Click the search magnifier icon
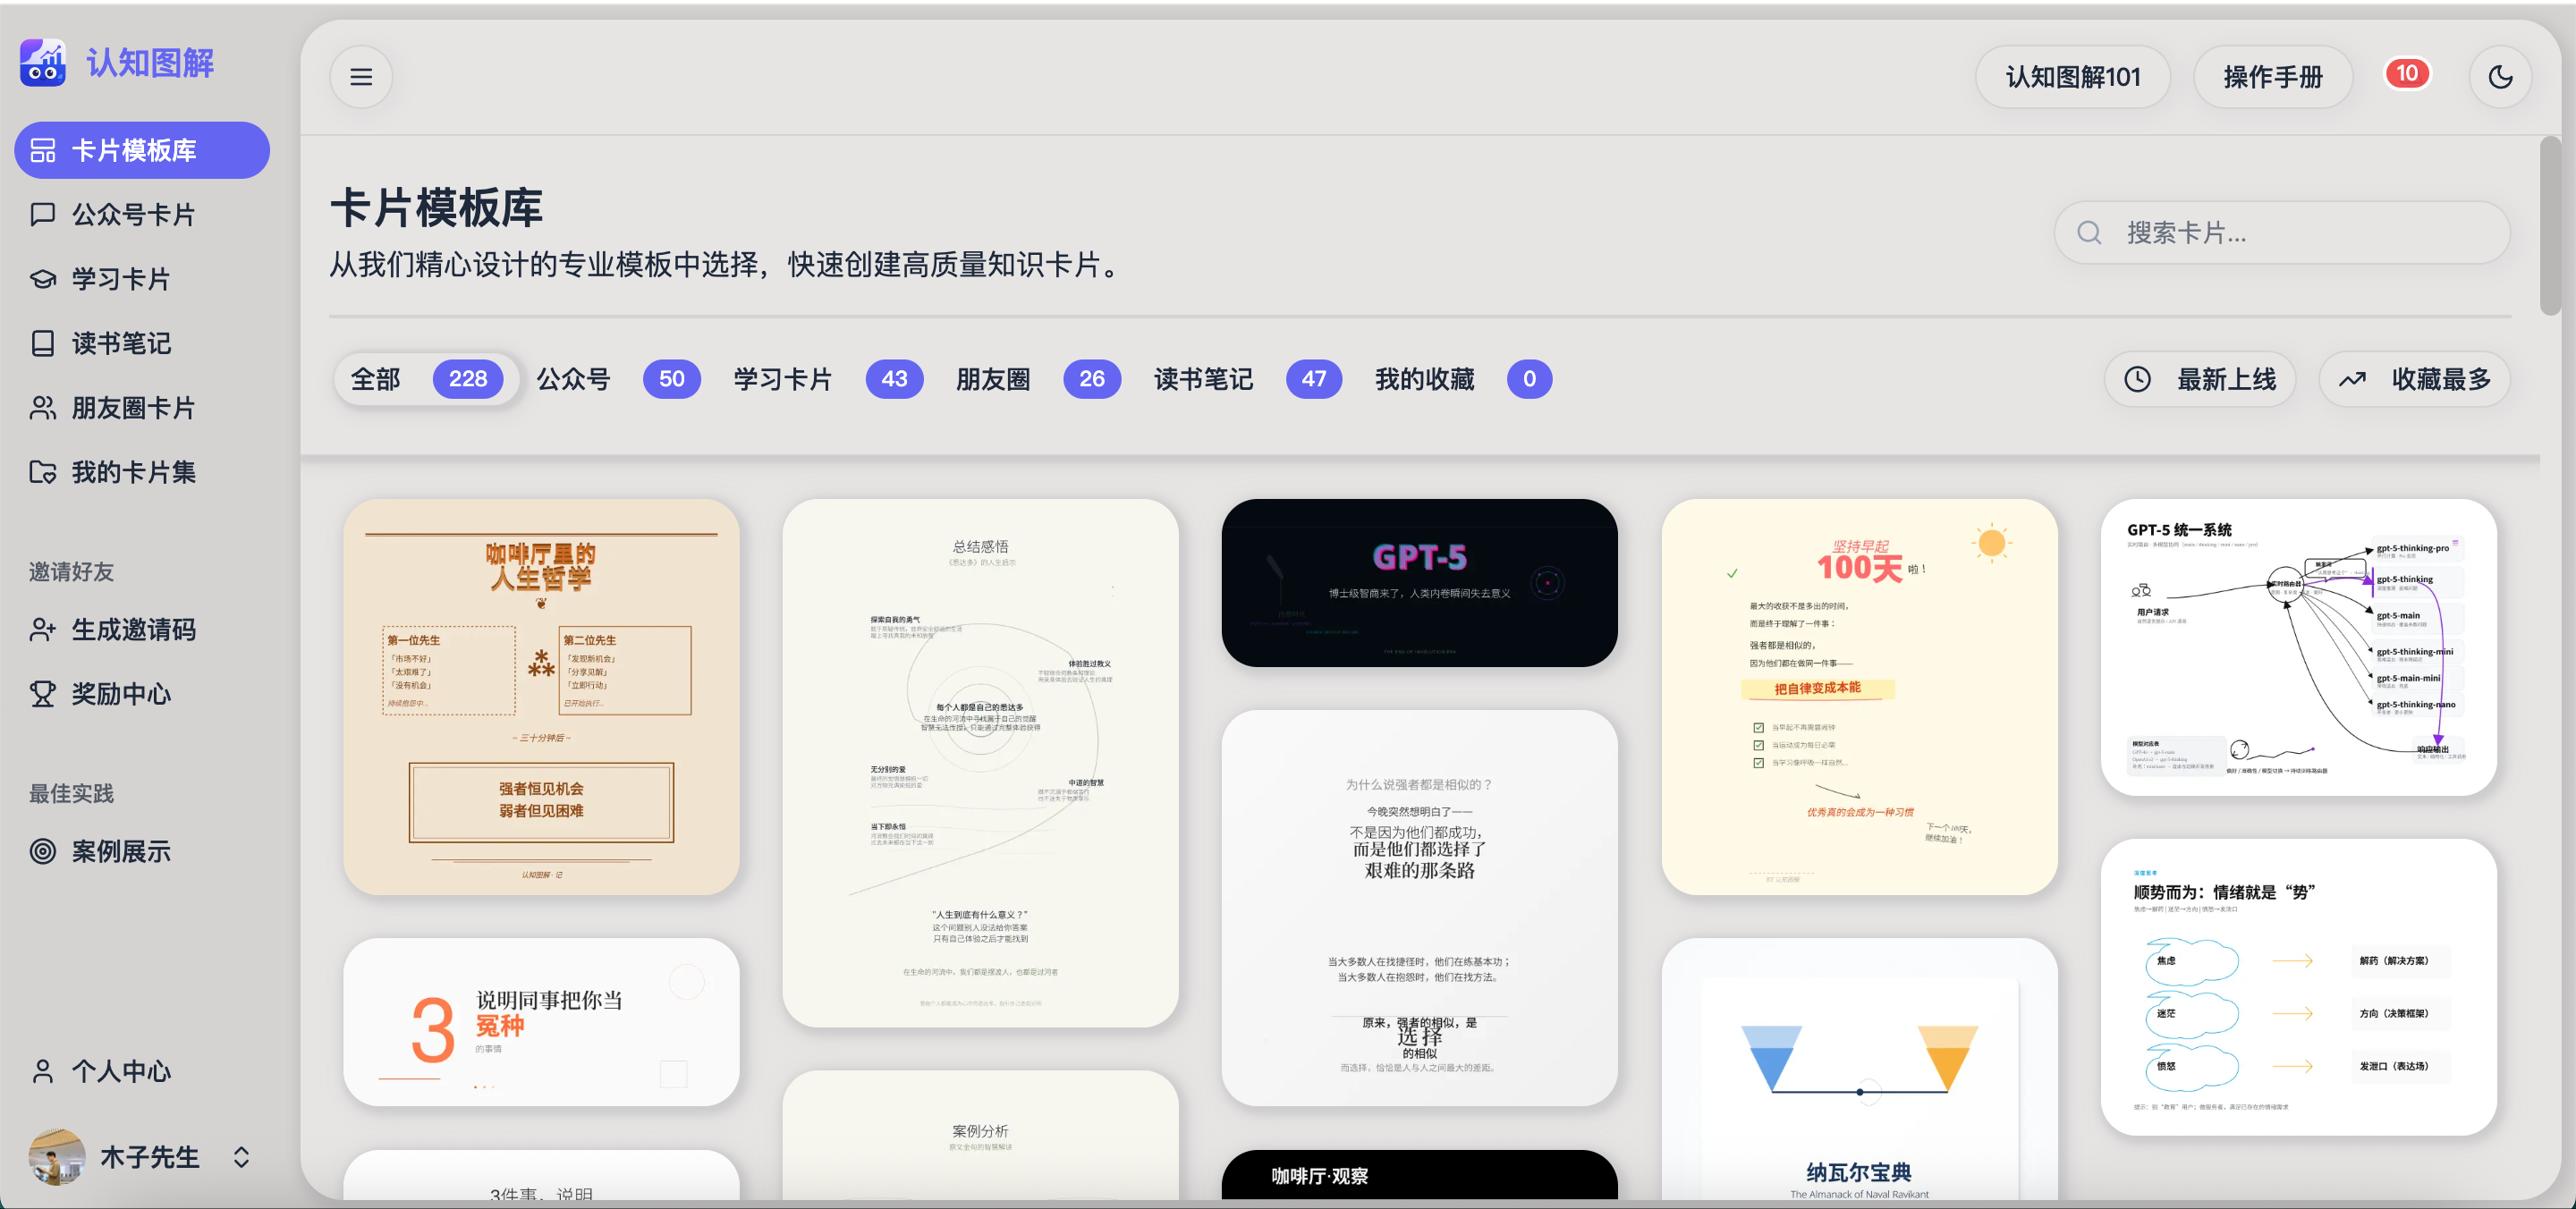 (2089, 233)
